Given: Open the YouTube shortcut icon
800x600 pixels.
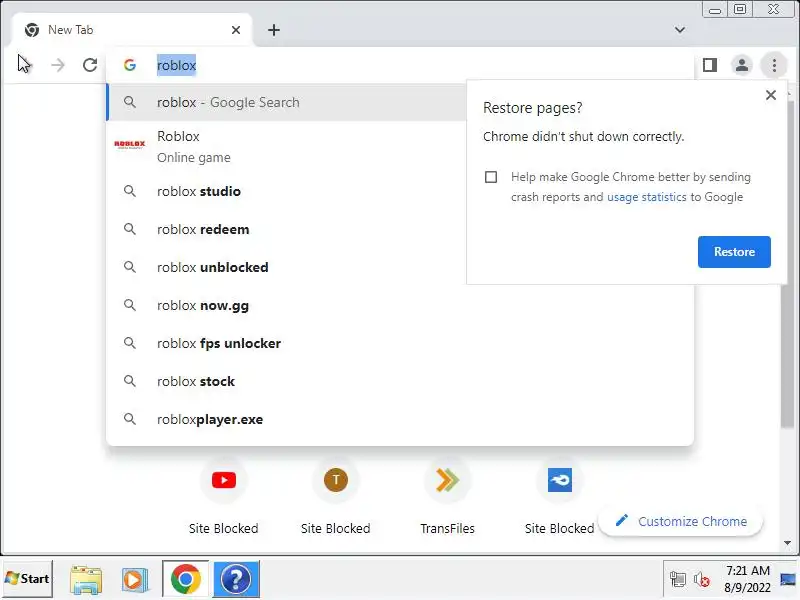Looking at the screenshot, I should [x=223, y=480].
